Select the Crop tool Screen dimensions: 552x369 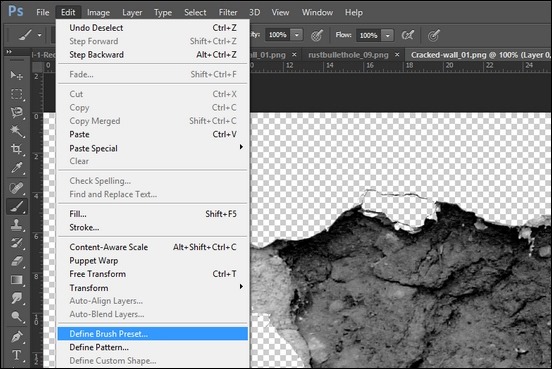[x=16, y=149]
